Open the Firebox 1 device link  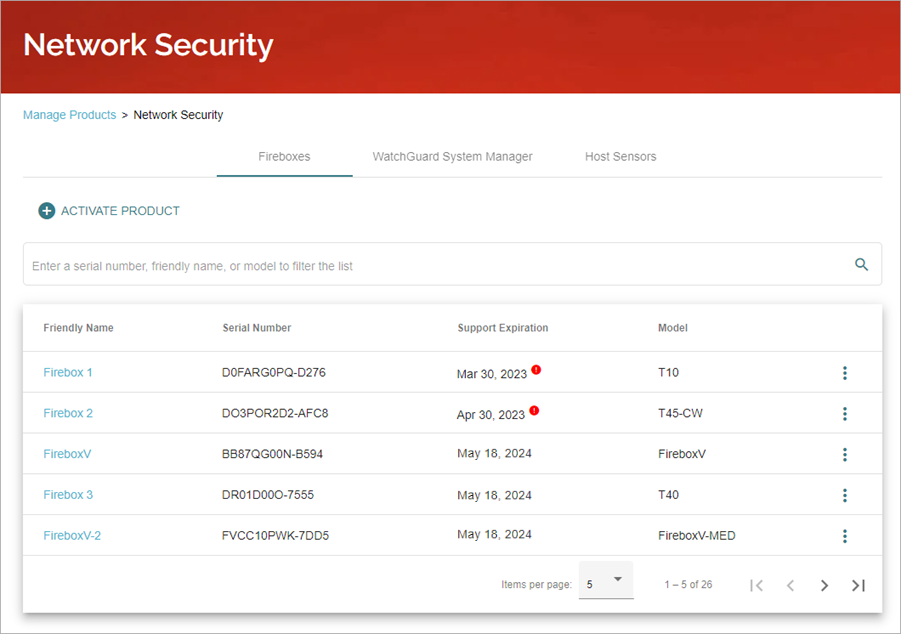click(68, 373)
